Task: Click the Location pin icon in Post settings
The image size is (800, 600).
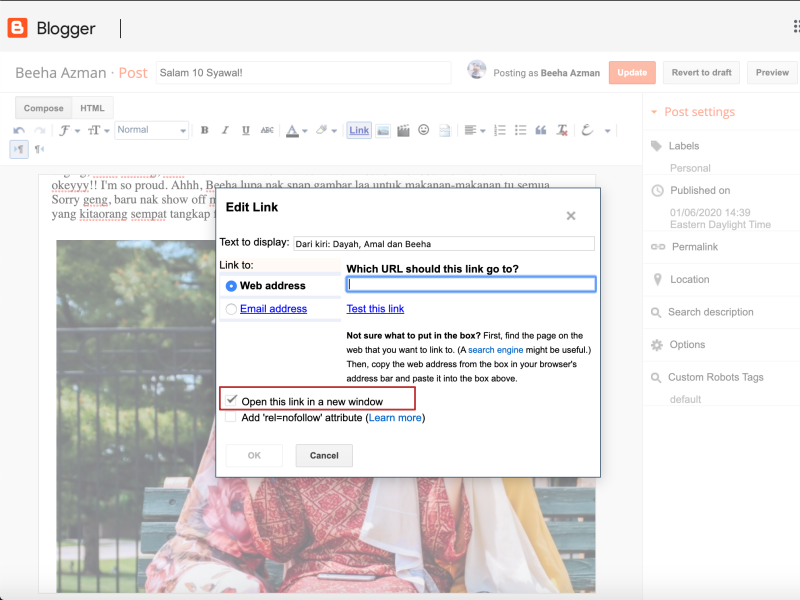Action: (656, 279)
